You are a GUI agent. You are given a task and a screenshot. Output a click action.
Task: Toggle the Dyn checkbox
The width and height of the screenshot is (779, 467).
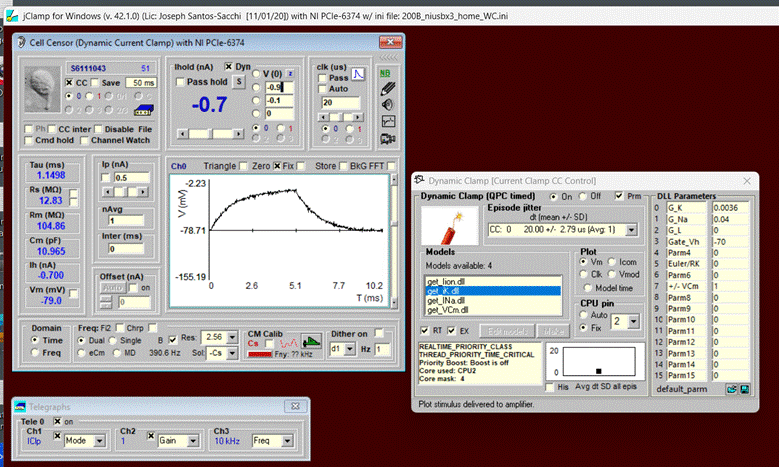coord(229,67)
